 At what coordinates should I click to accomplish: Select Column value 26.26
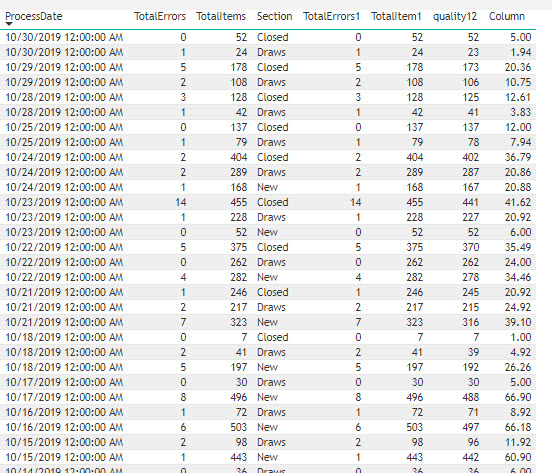tap(518, 367)
